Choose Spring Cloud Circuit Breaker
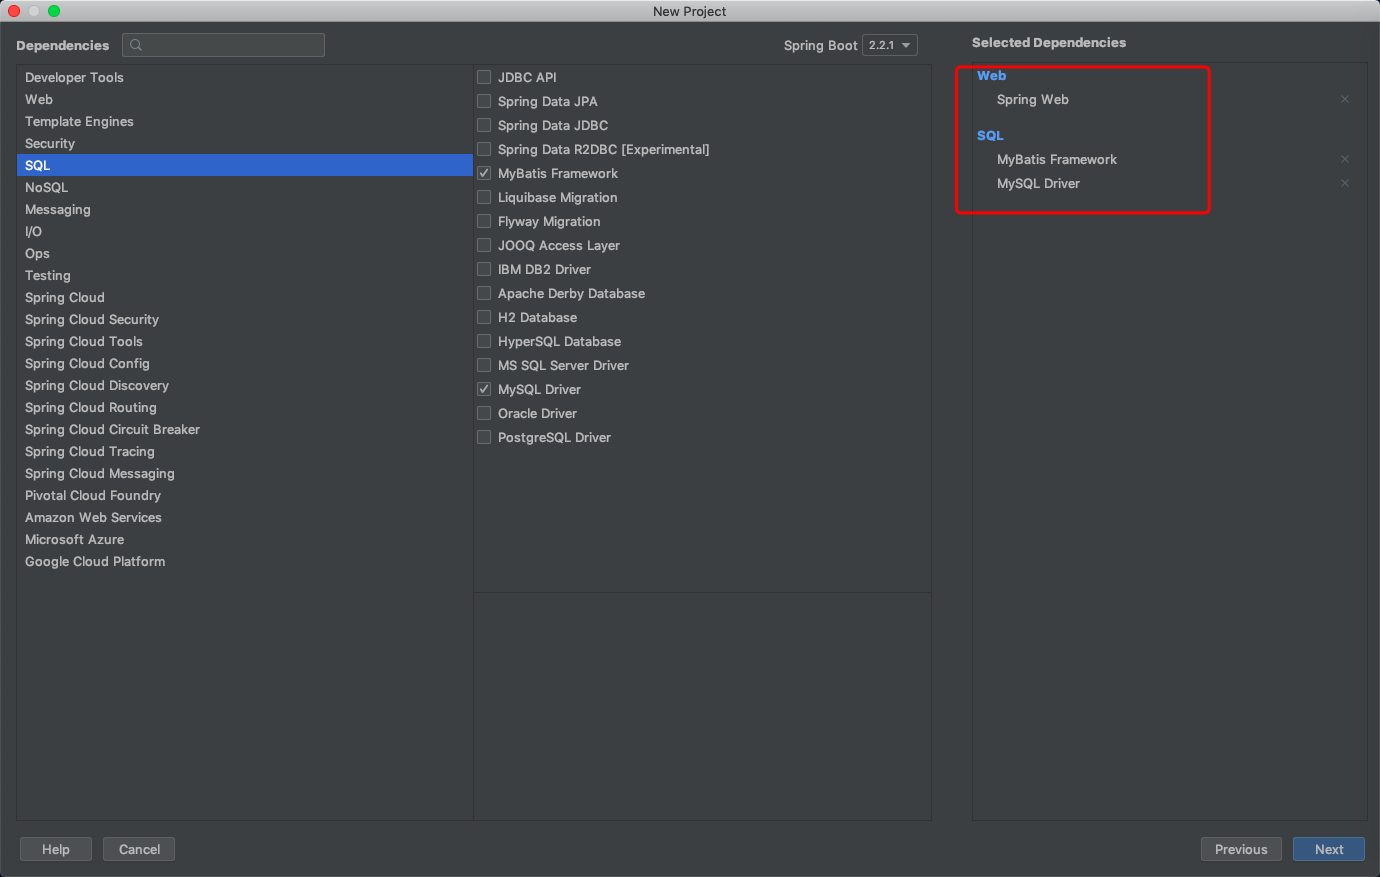Screen dimensions: 1380x877 pos(245,429)
